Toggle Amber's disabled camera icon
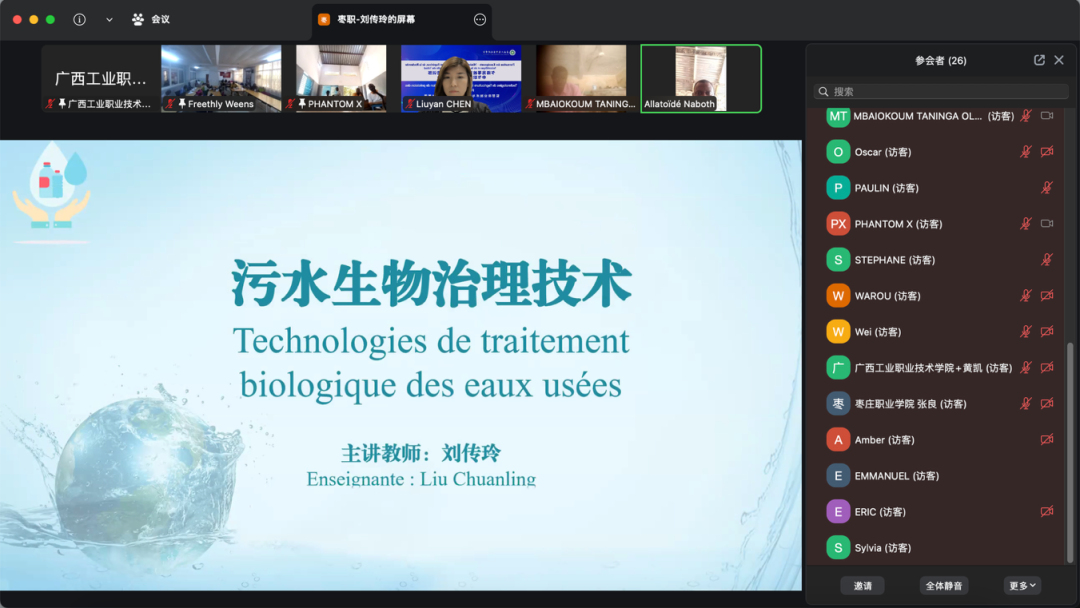This screenshot has width=1080, height=608. click(1047, 440)
